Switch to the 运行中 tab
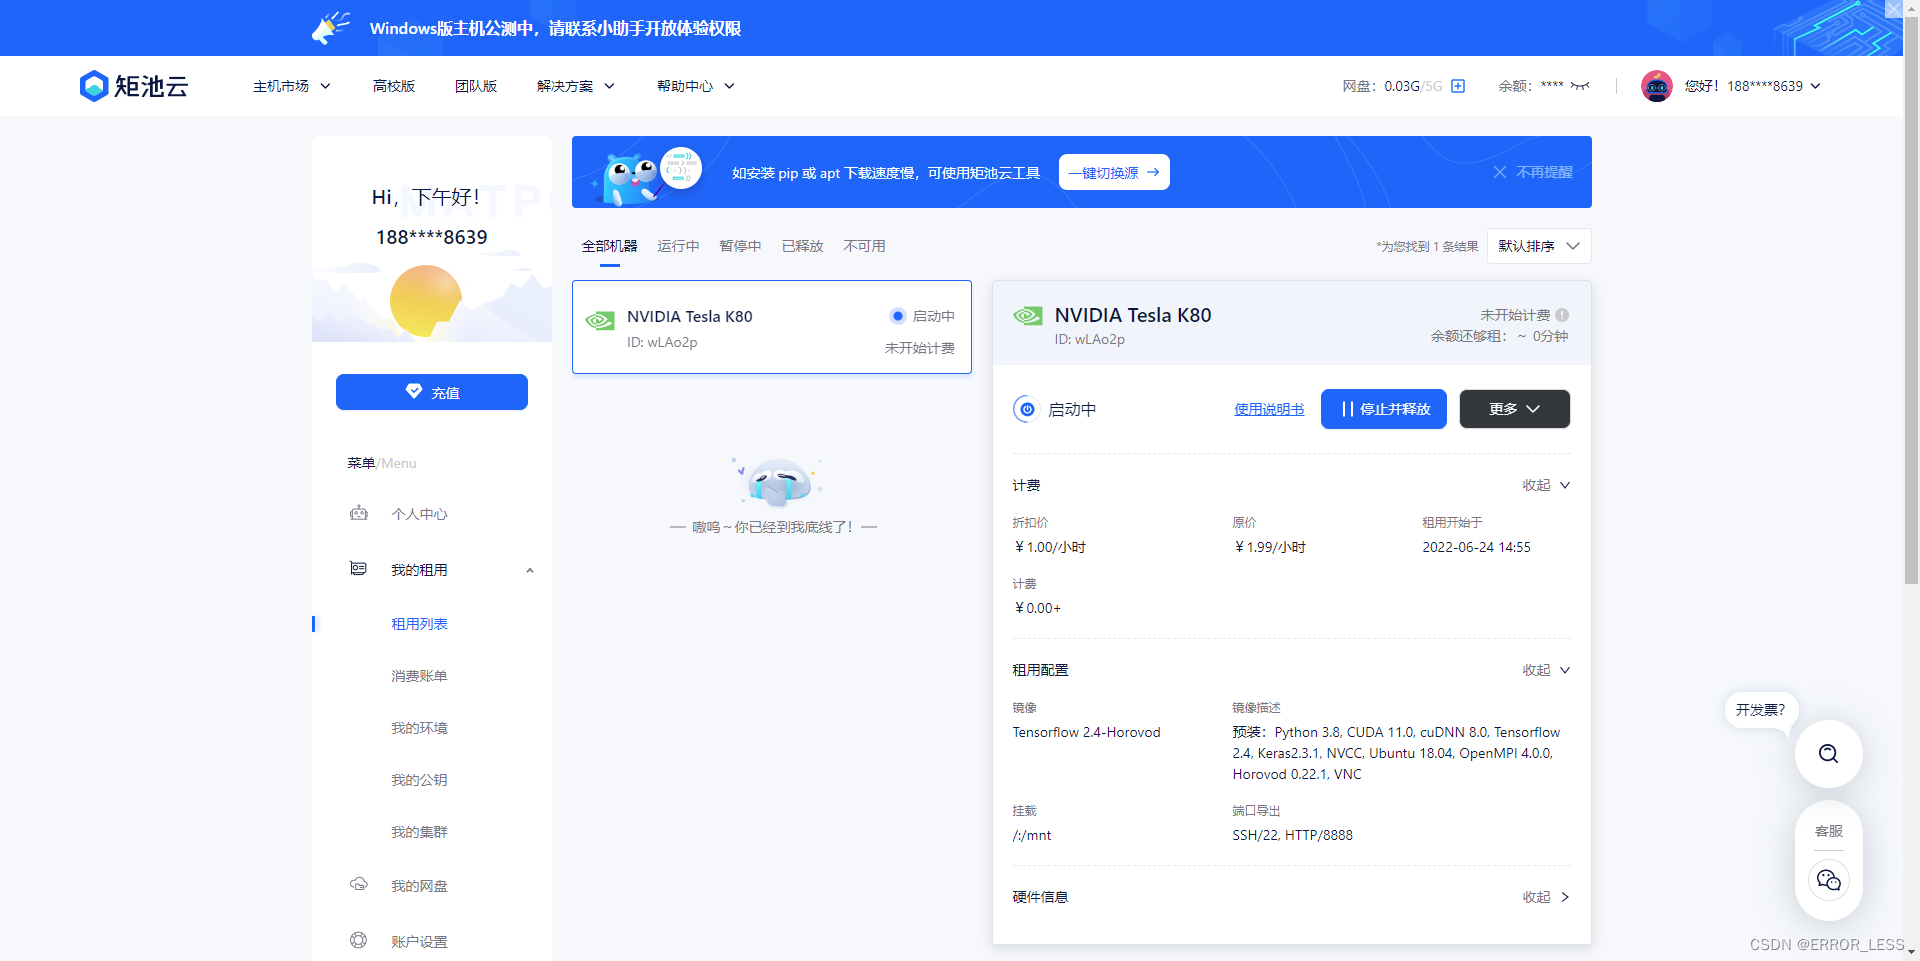1920x961 pixels. click(678, 246)
